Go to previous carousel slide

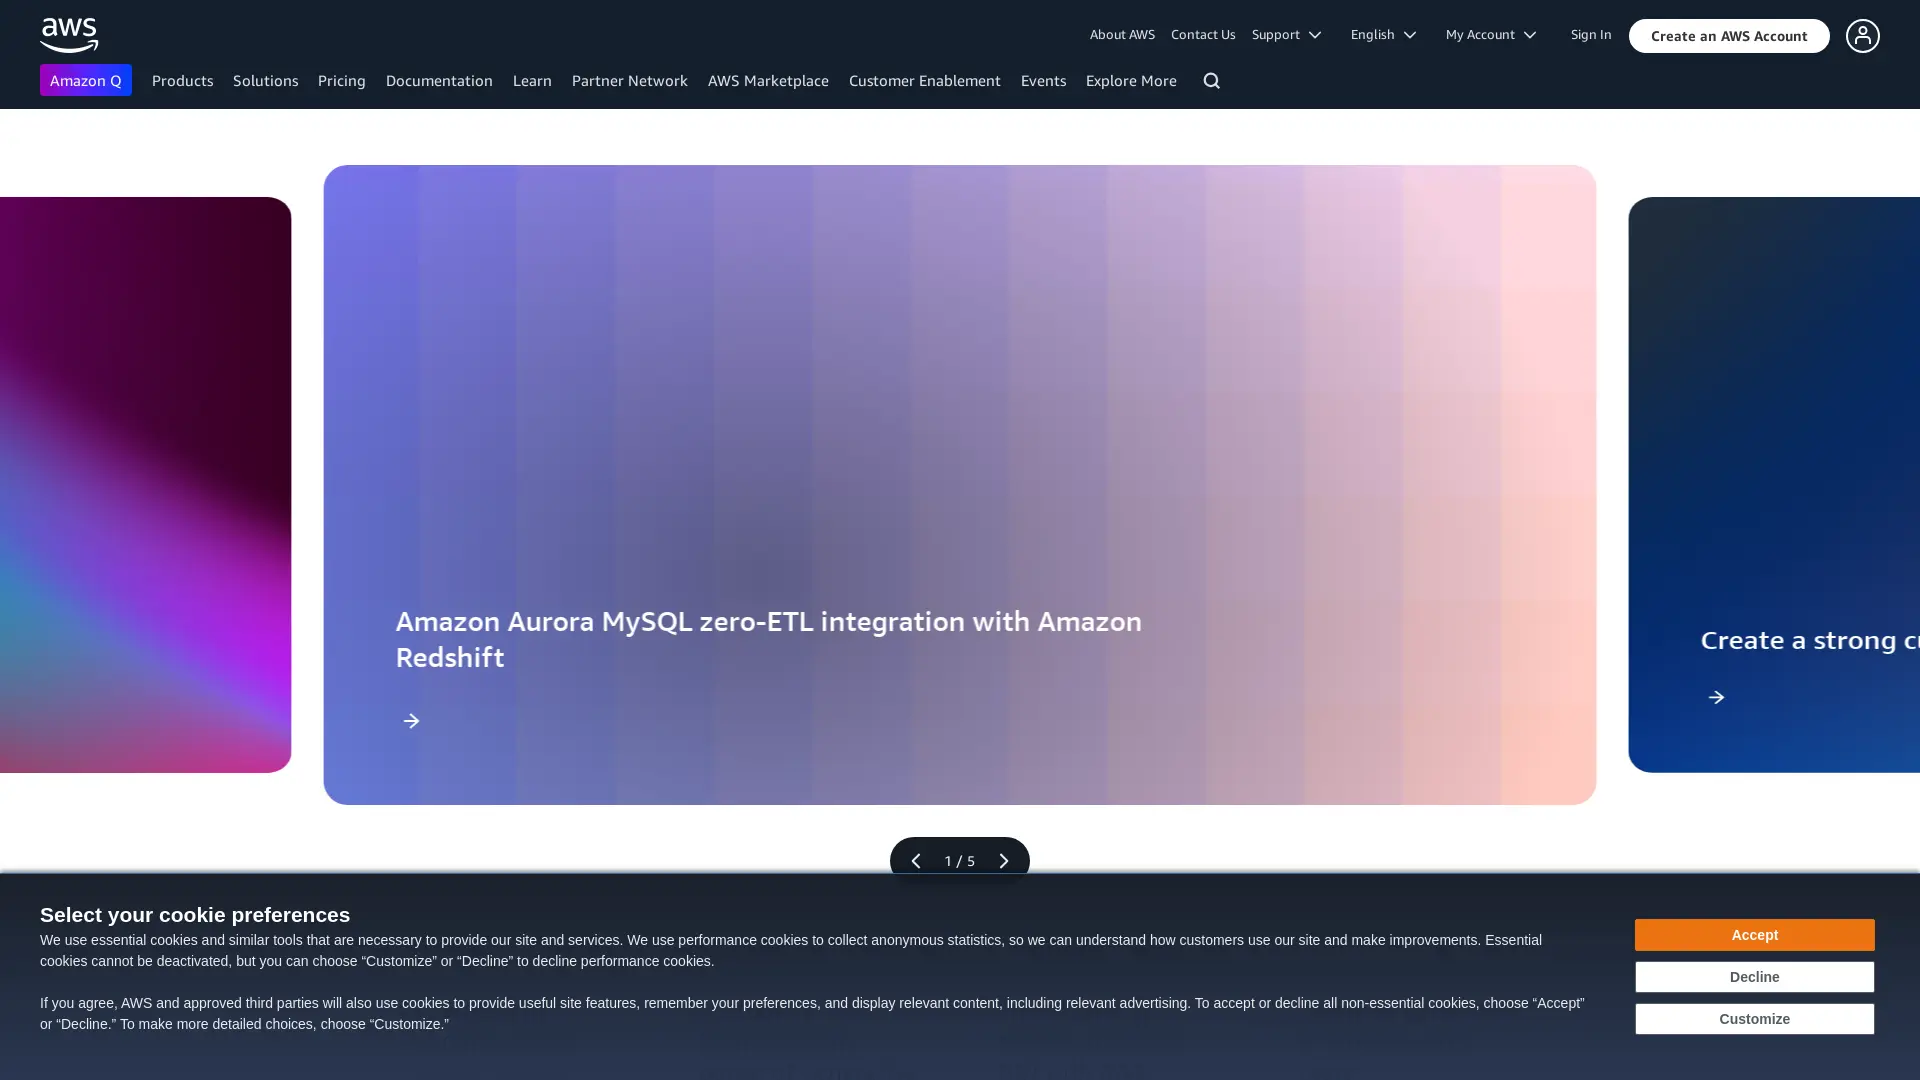tap(915, 861)
